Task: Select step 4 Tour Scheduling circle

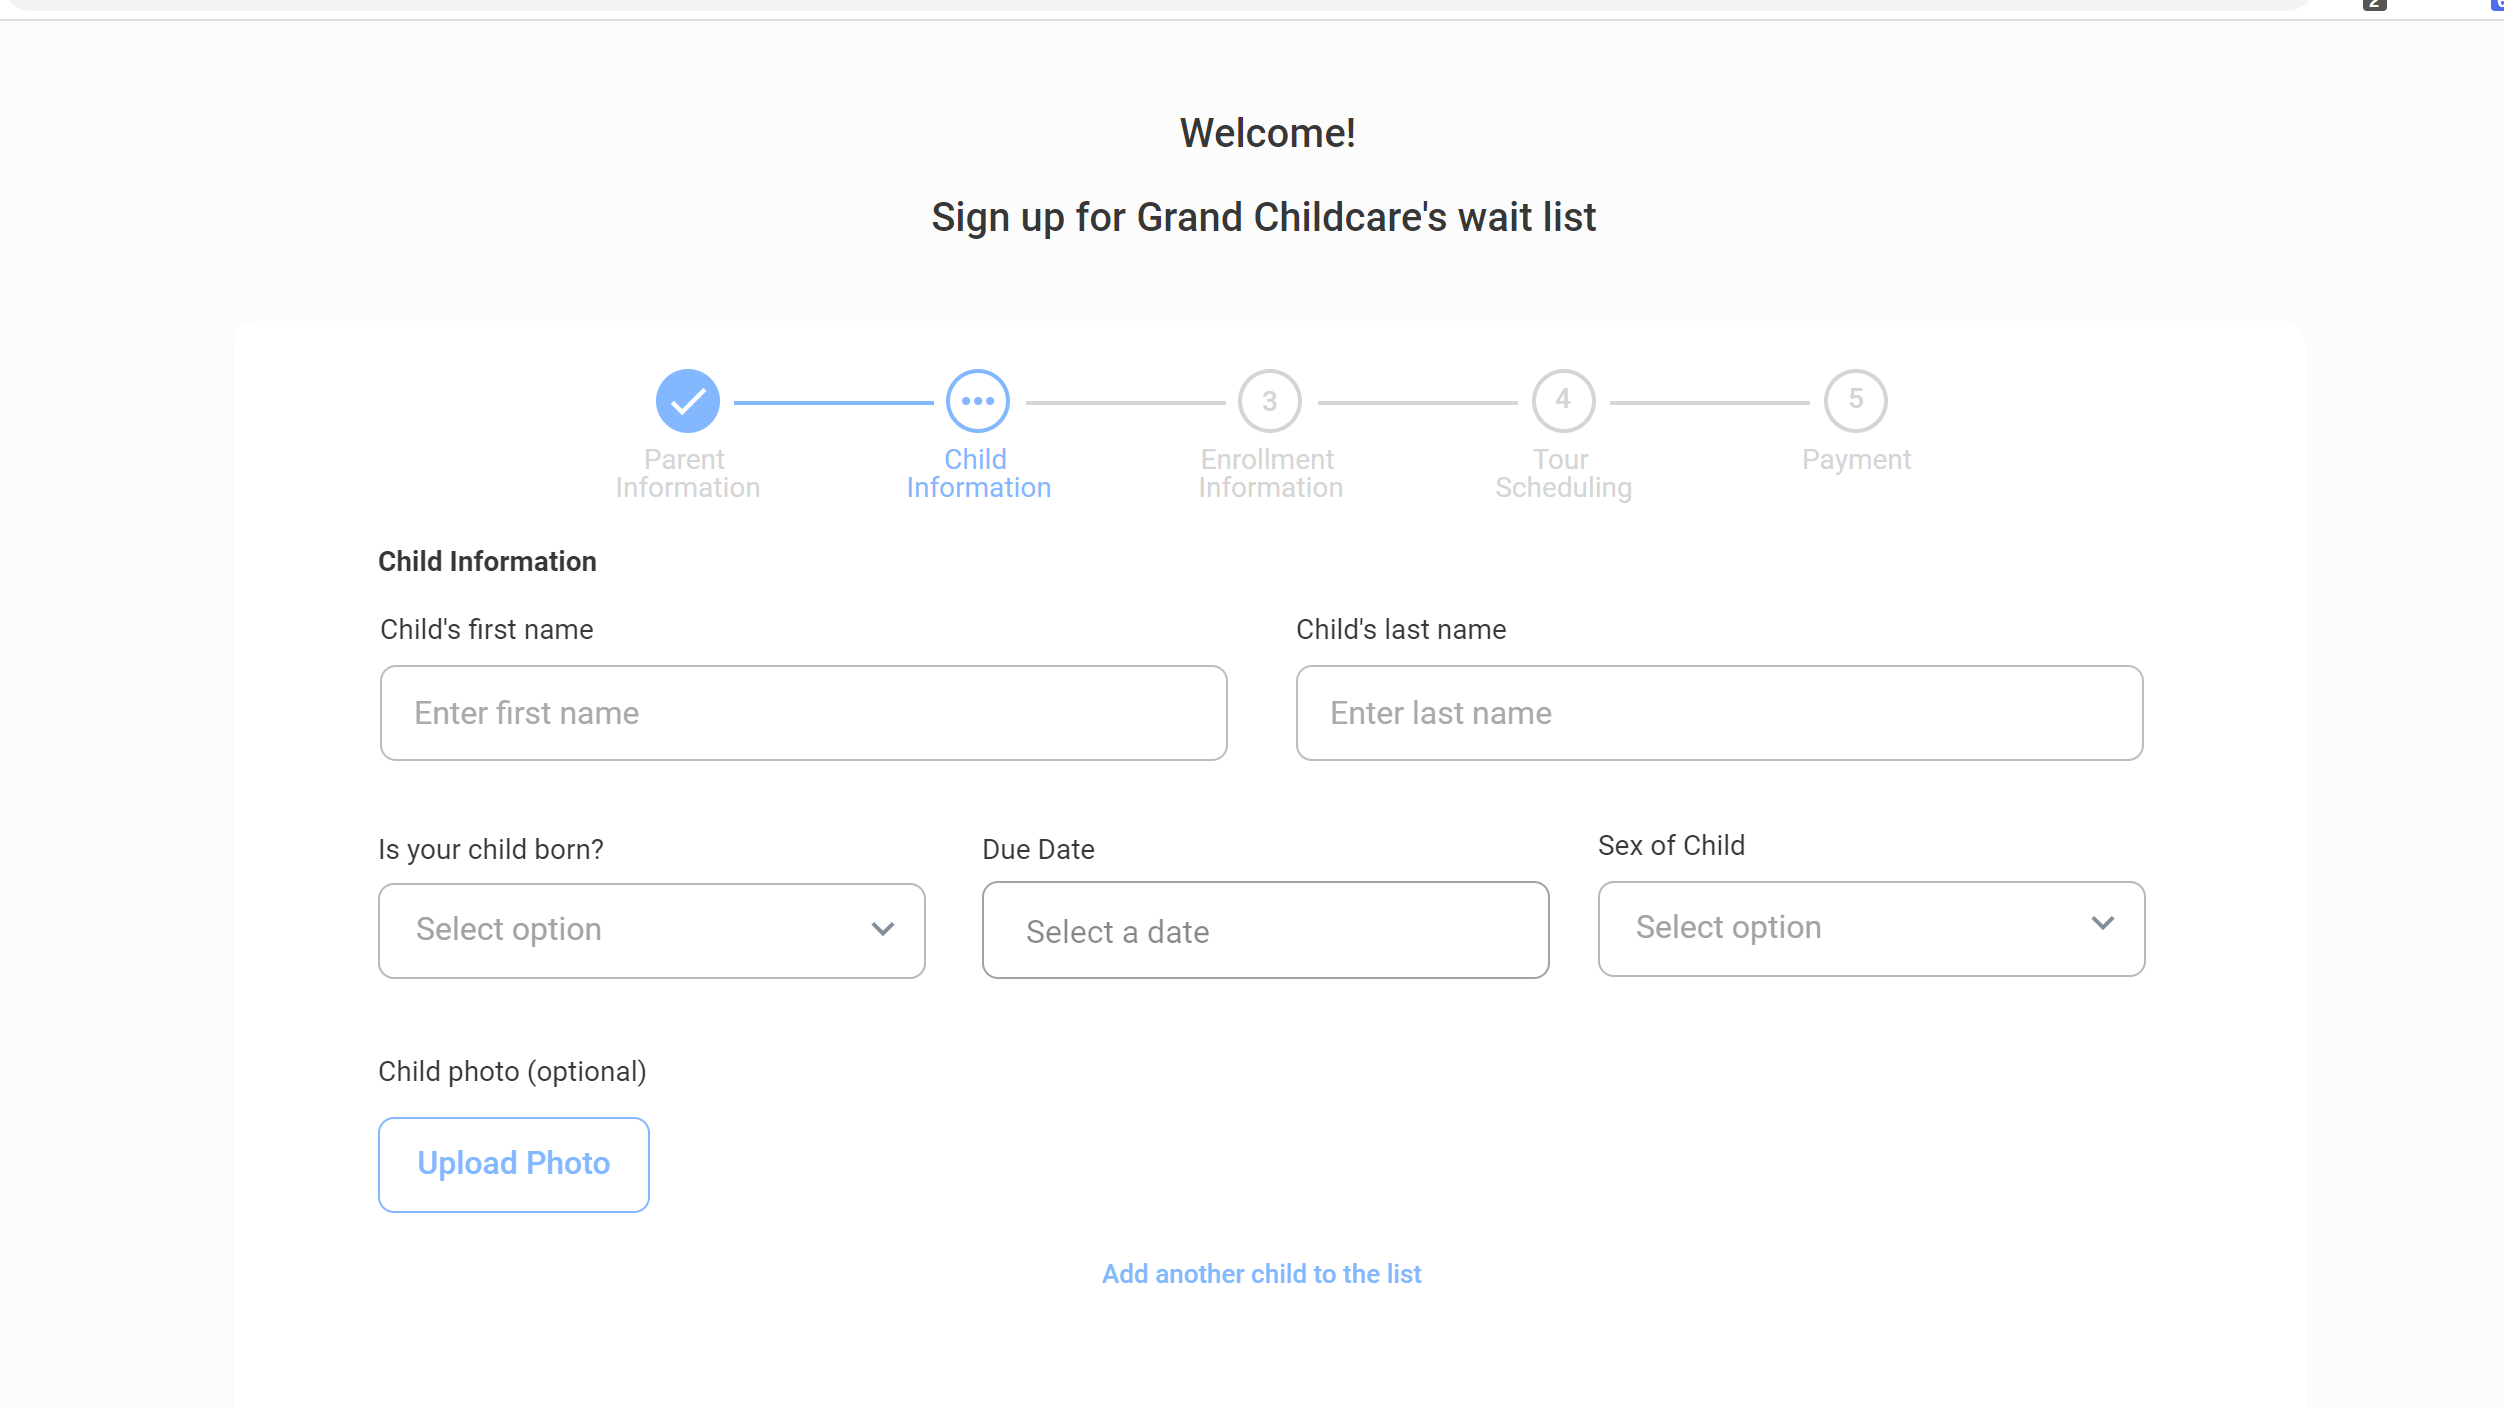Action: point(1562,401)
